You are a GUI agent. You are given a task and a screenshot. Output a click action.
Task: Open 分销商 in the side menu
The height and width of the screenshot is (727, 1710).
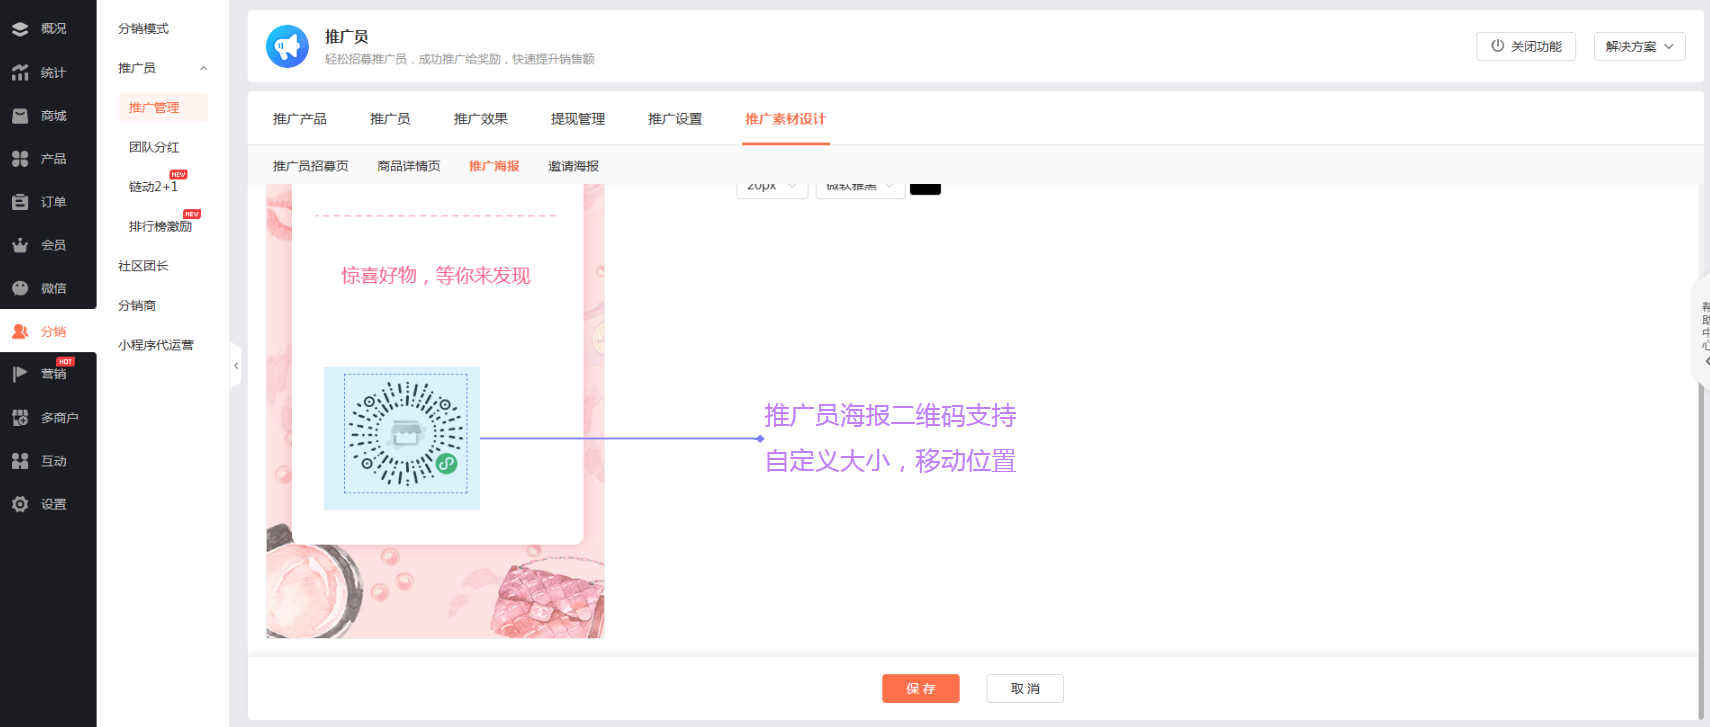pyautogui.click(x=137, y=306)
